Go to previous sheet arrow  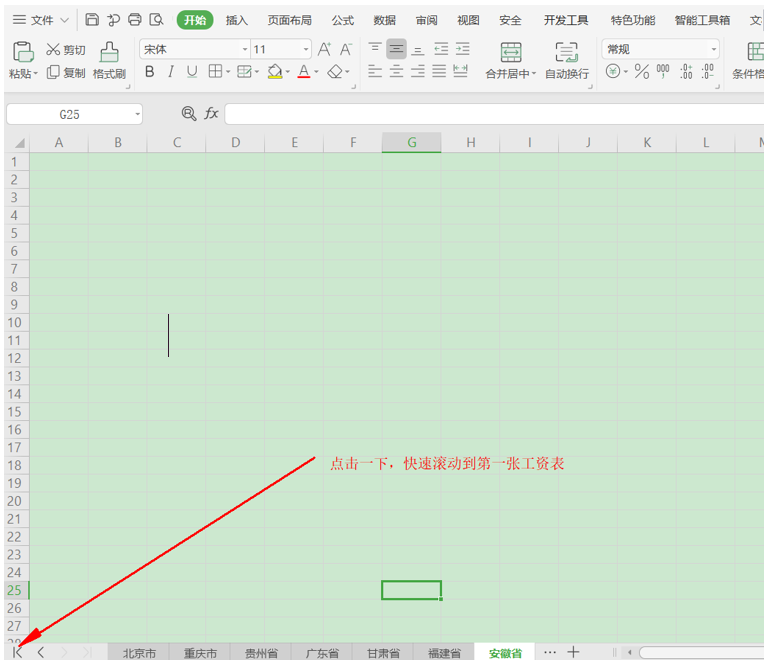pos(41,652)
